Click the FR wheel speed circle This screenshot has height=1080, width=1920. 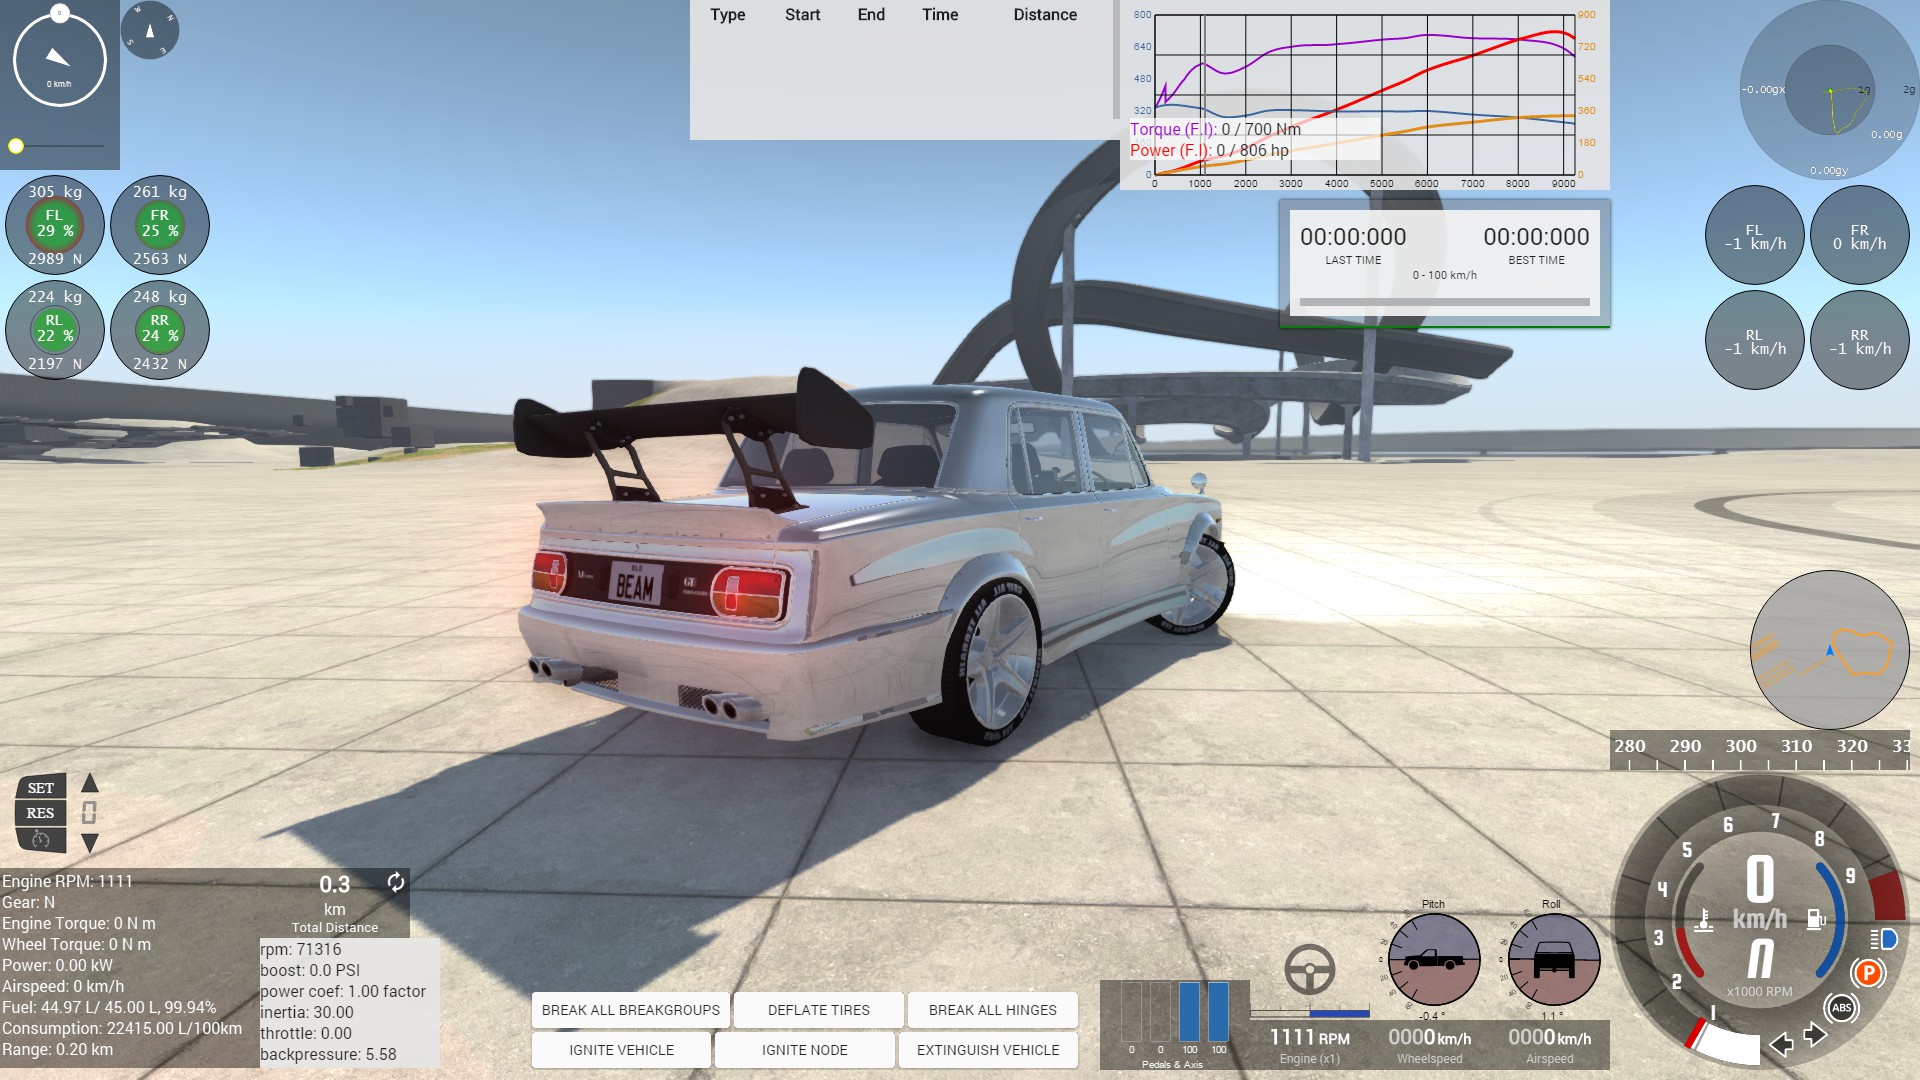[x=1859, y=236]
